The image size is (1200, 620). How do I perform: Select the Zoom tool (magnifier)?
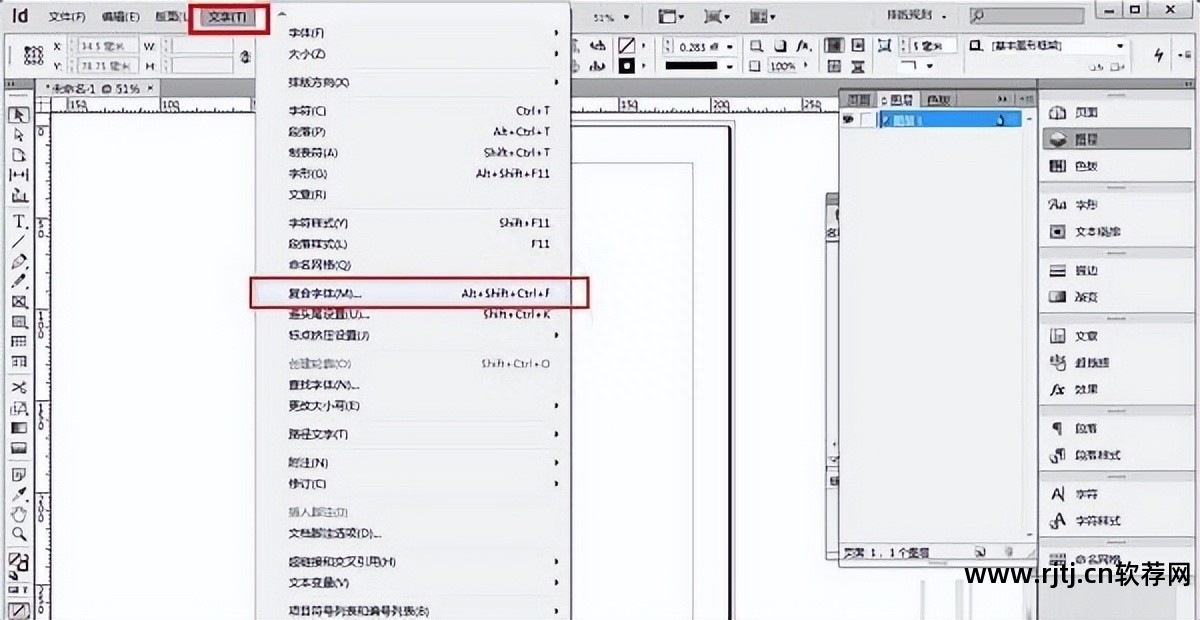click(19, 535)
